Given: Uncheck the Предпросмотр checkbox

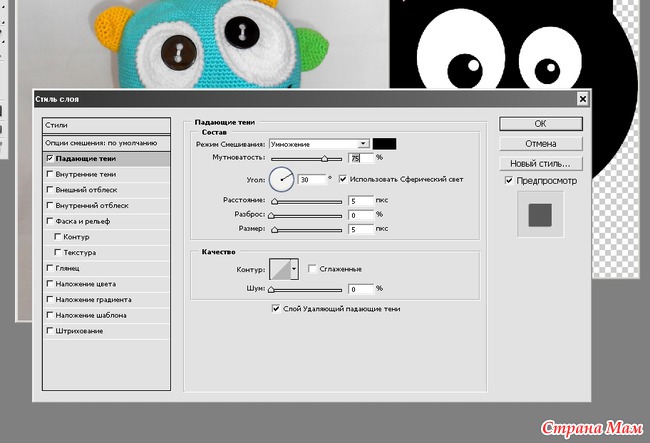Looking at the screenshot, I should click(510, 181).
